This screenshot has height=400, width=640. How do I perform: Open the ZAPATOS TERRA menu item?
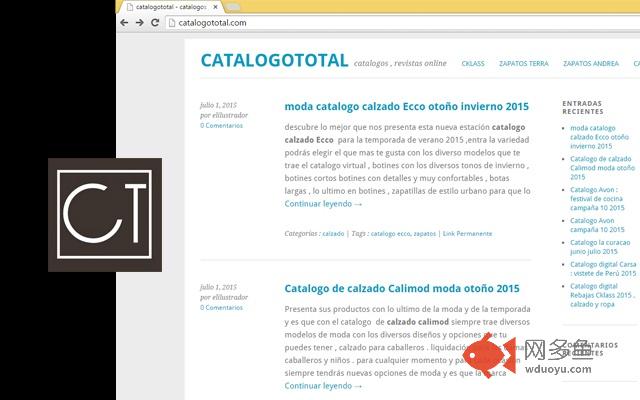tap(526, 64)
